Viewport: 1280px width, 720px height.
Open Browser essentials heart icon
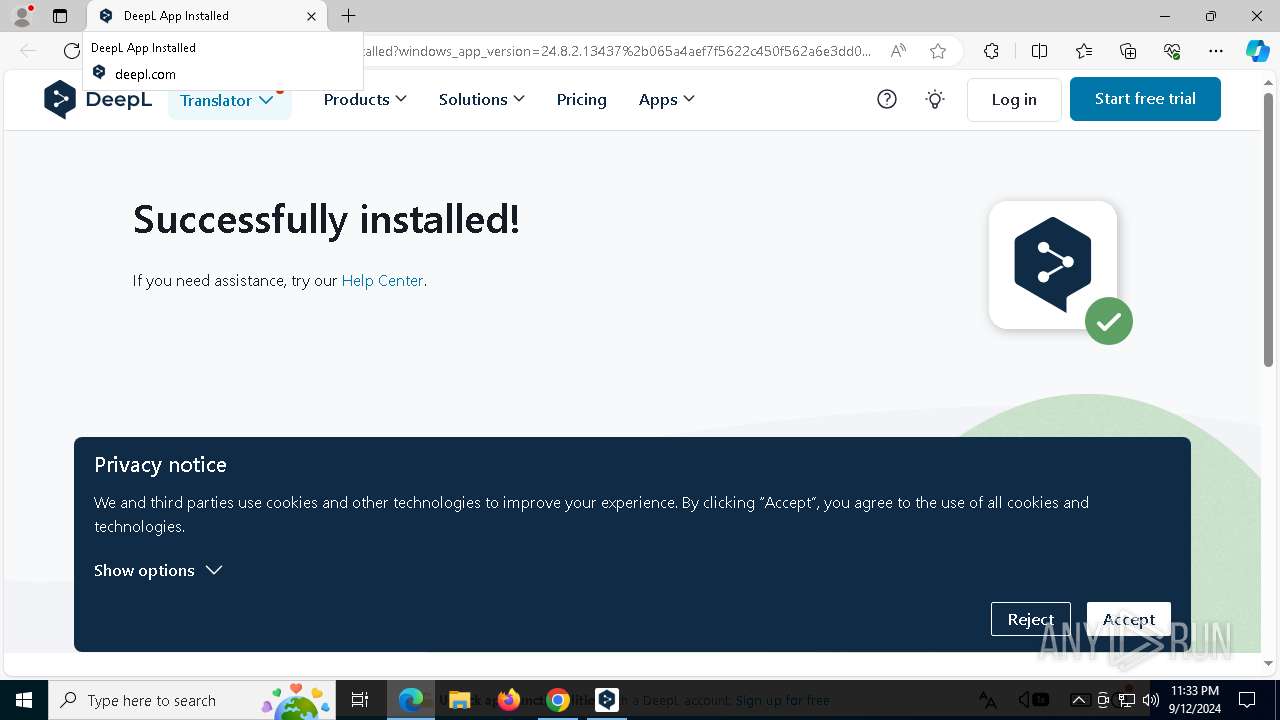click(x=1172, y=51)
